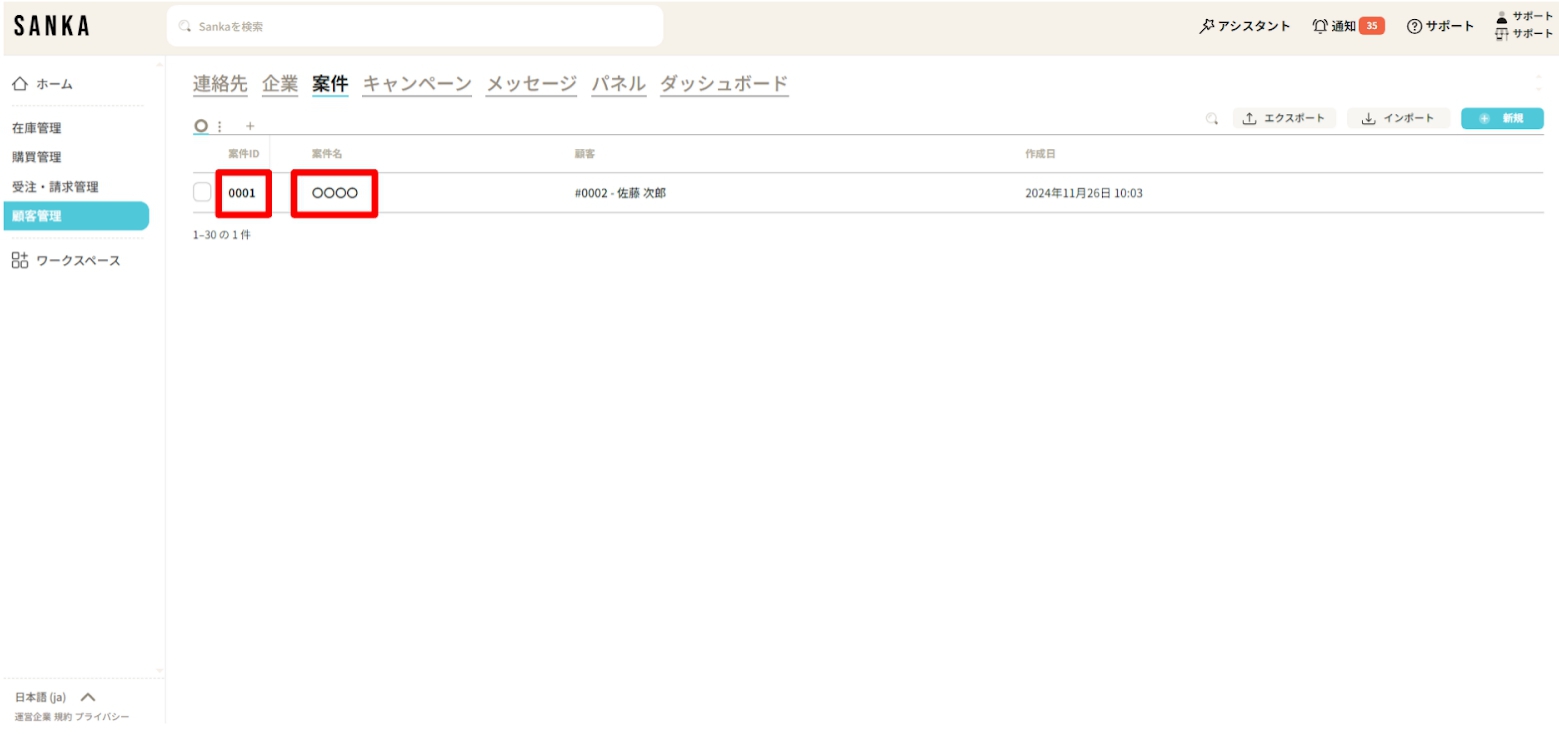Click the table search magnifier icon

(x=1212, y=119)
